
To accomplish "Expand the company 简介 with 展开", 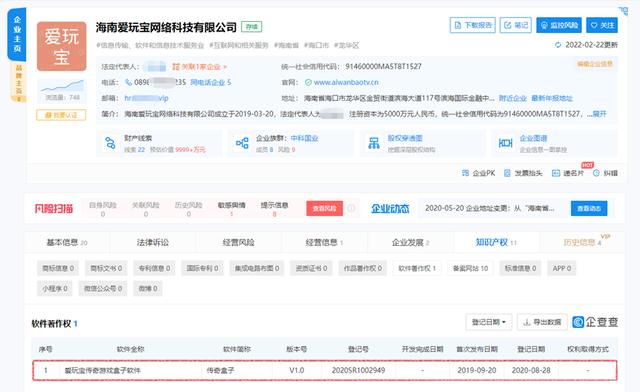I will 600,114.
